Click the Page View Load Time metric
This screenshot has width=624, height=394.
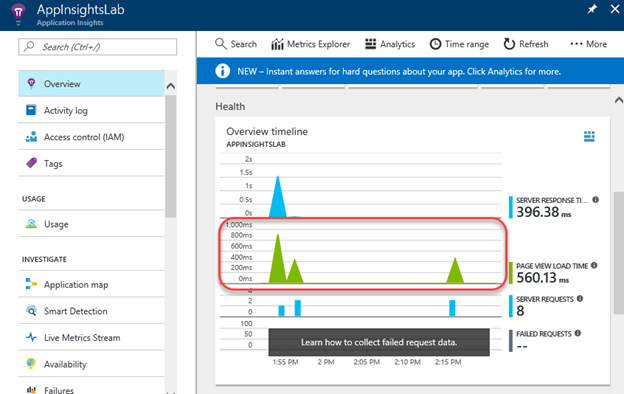553,273
